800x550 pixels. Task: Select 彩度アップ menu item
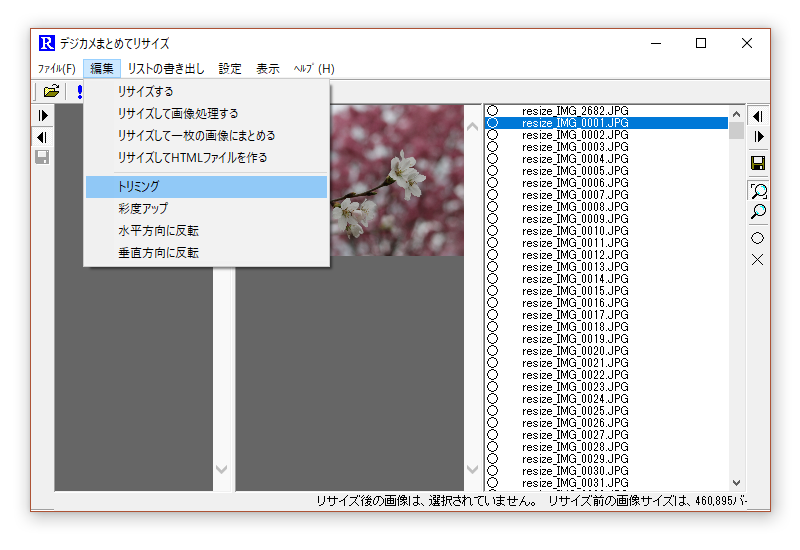(x=207, y=209)
